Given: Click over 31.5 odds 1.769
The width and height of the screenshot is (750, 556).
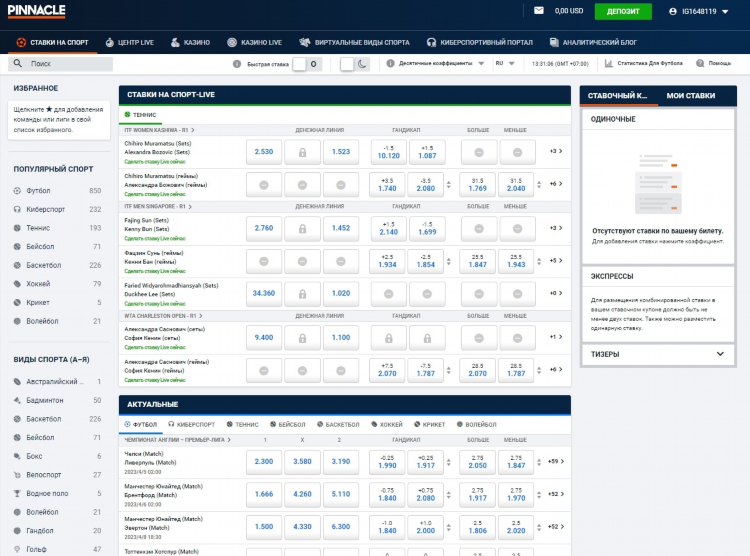Looking at the screenshot, I should [x=477, y=185].
